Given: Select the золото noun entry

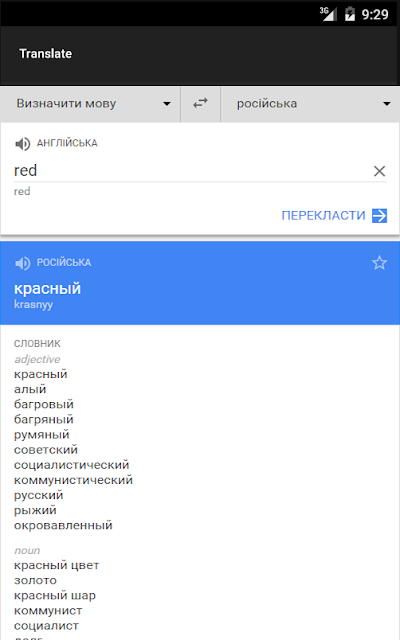Looking at the screenshot, I should (x=35, y=580).
